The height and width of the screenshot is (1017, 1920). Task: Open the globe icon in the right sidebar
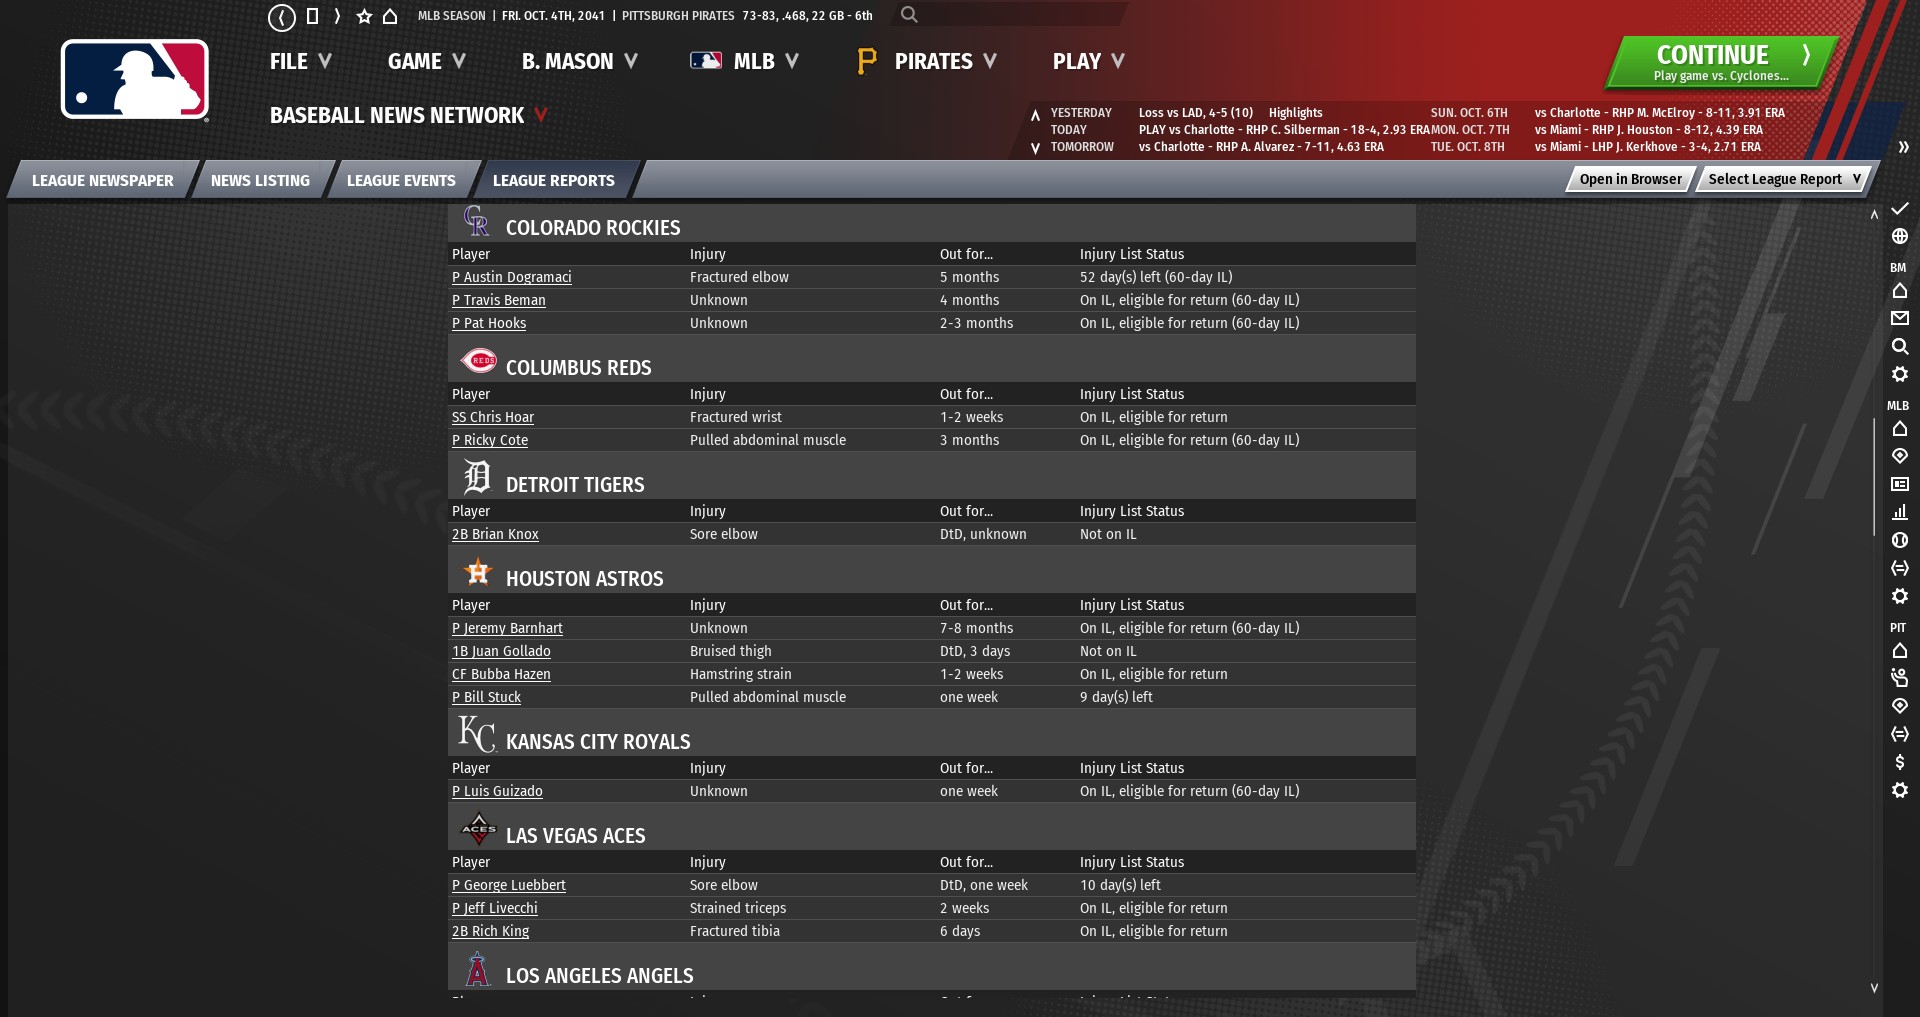[1900, 236]
